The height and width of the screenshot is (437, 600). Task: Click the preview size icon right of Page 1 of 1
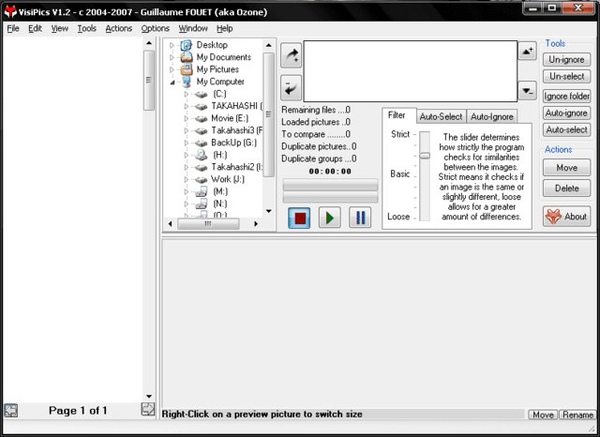pos(148,409)
